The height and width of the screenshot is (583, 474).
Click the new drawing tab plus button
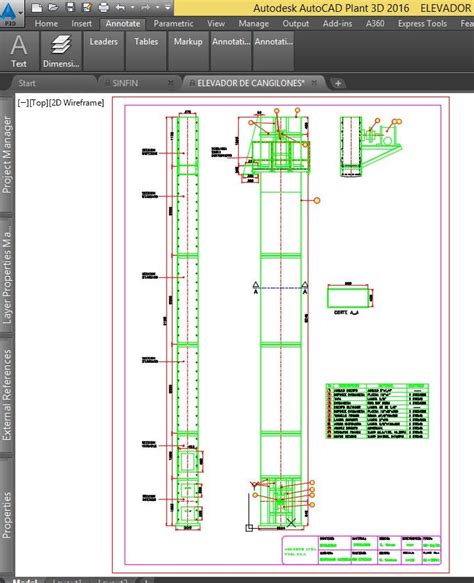tap(338, 83)
